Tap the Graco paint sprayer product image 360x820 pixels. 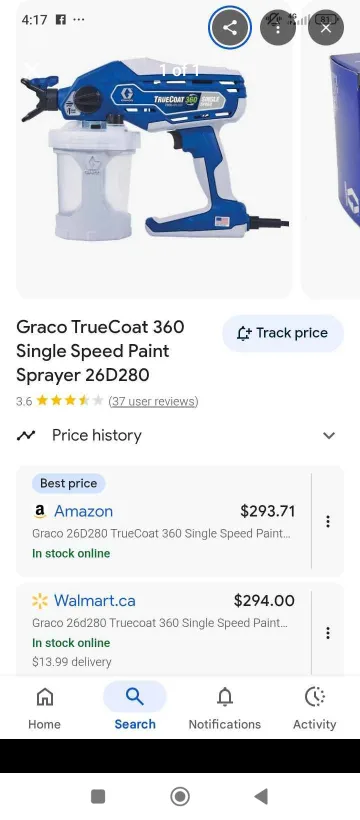pos(154,149)
